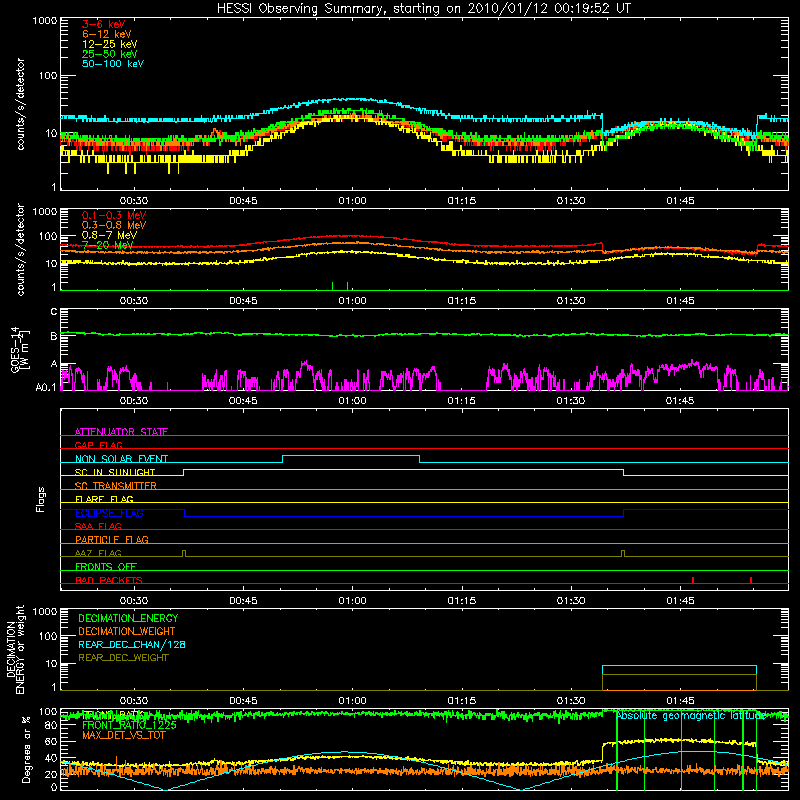Click counts/s/detector axis label of top panel

pyautogui.click(x=20, y=104)
